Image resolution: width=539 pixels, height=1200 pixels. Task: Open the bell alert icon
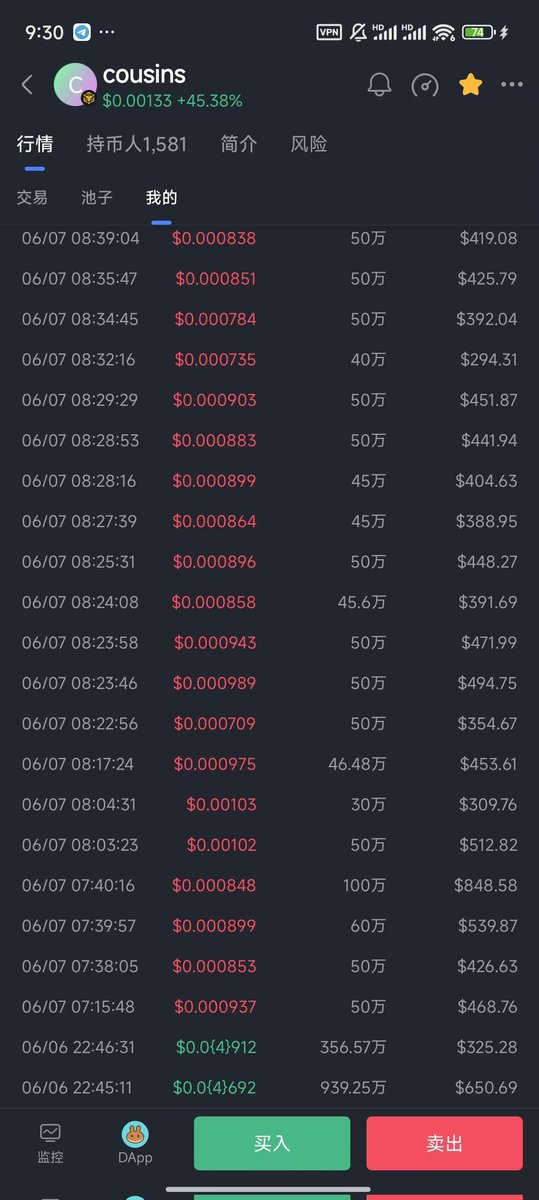[379, 85]
